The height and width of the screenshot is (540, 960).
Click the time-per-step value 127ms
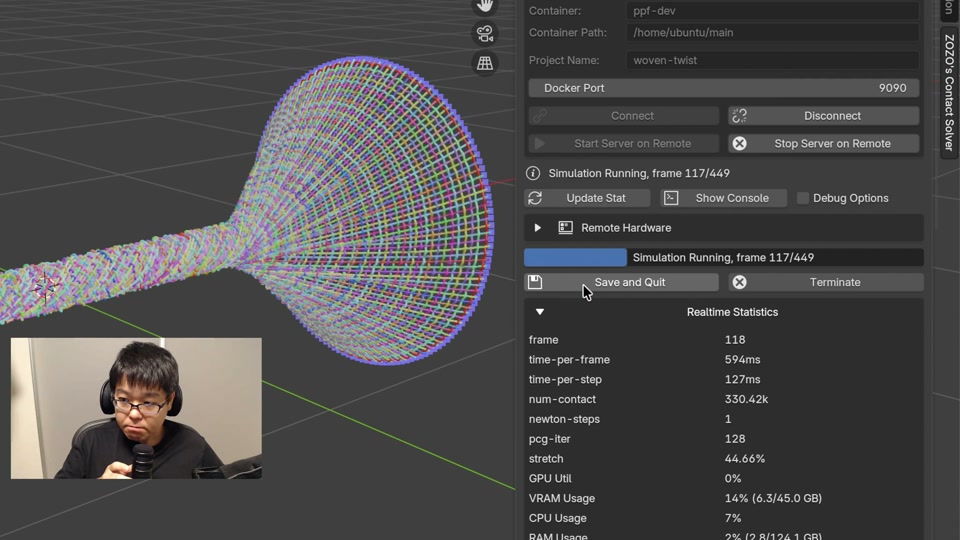[x=742, y=380]
